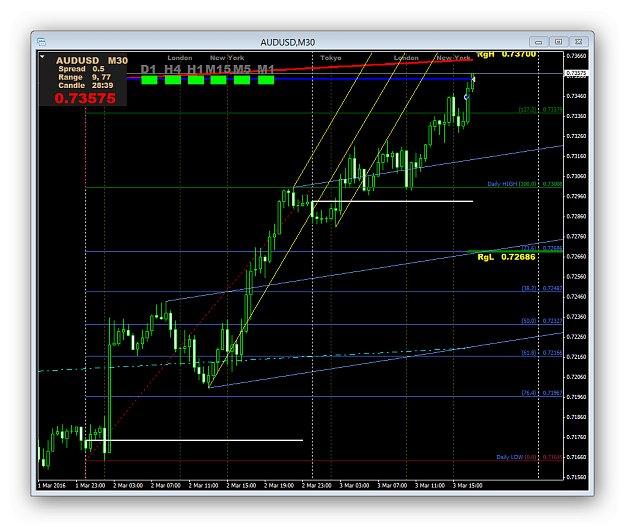This screenshot has height=527, width=625.
Task: Click the green signal box under M15
Action: click(218, 80)
